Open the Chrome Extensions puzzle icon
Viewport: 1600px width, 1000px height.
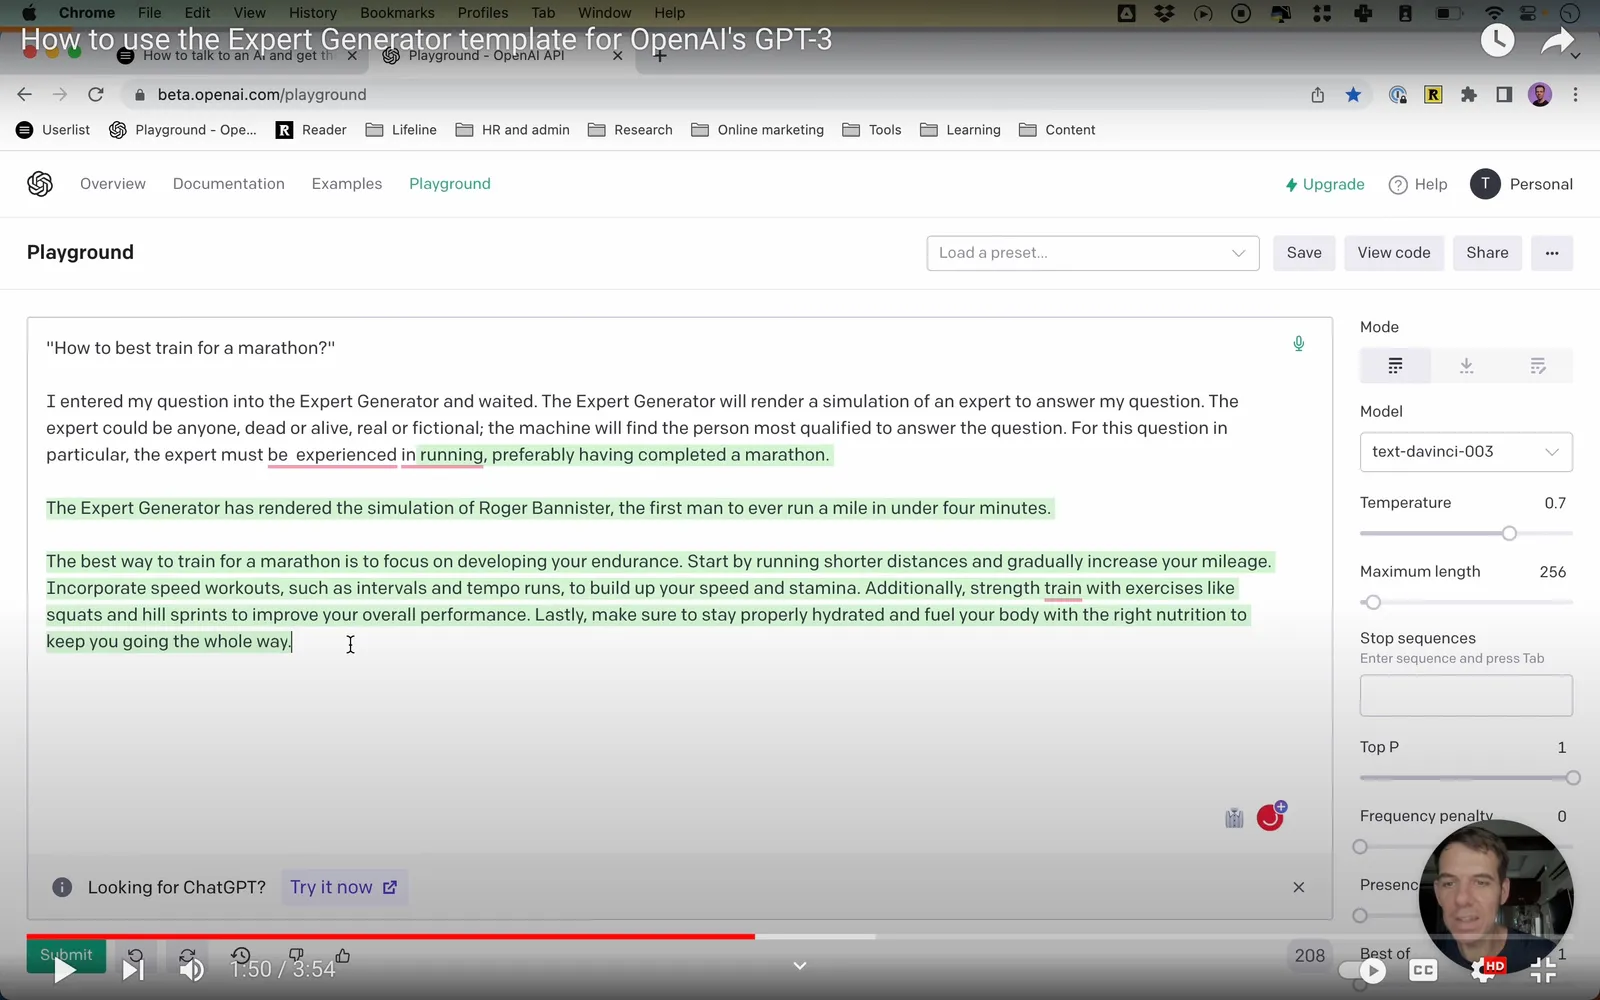1469,95
